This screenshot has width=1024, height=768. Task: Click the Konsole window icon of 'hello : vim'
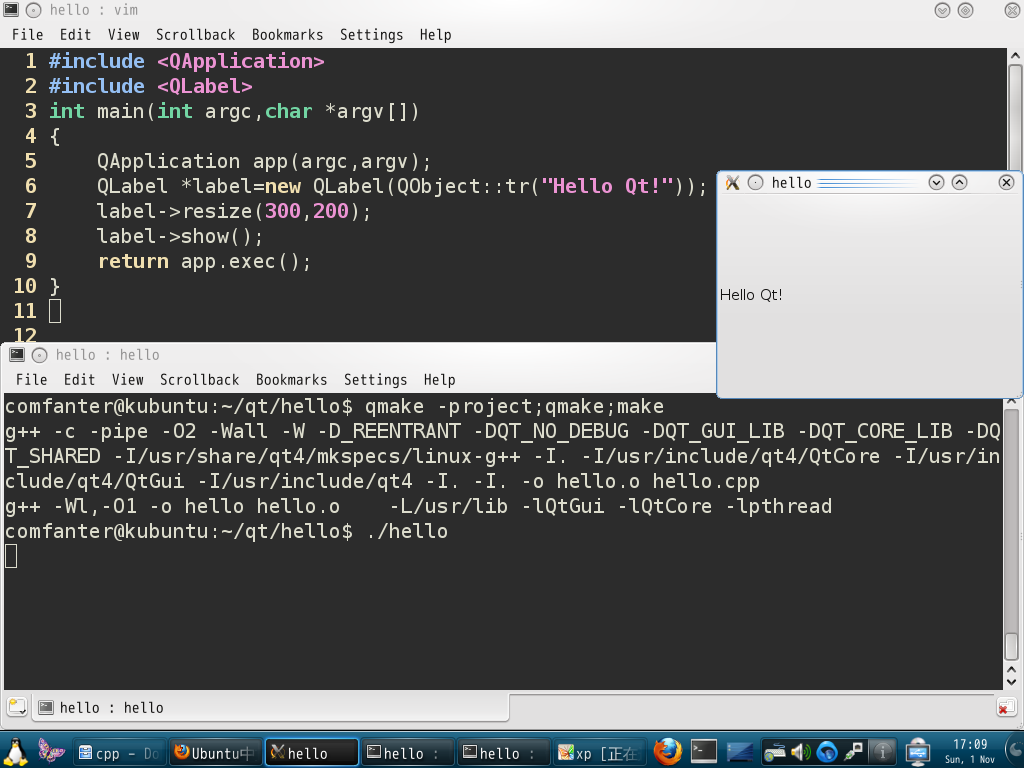10,10
